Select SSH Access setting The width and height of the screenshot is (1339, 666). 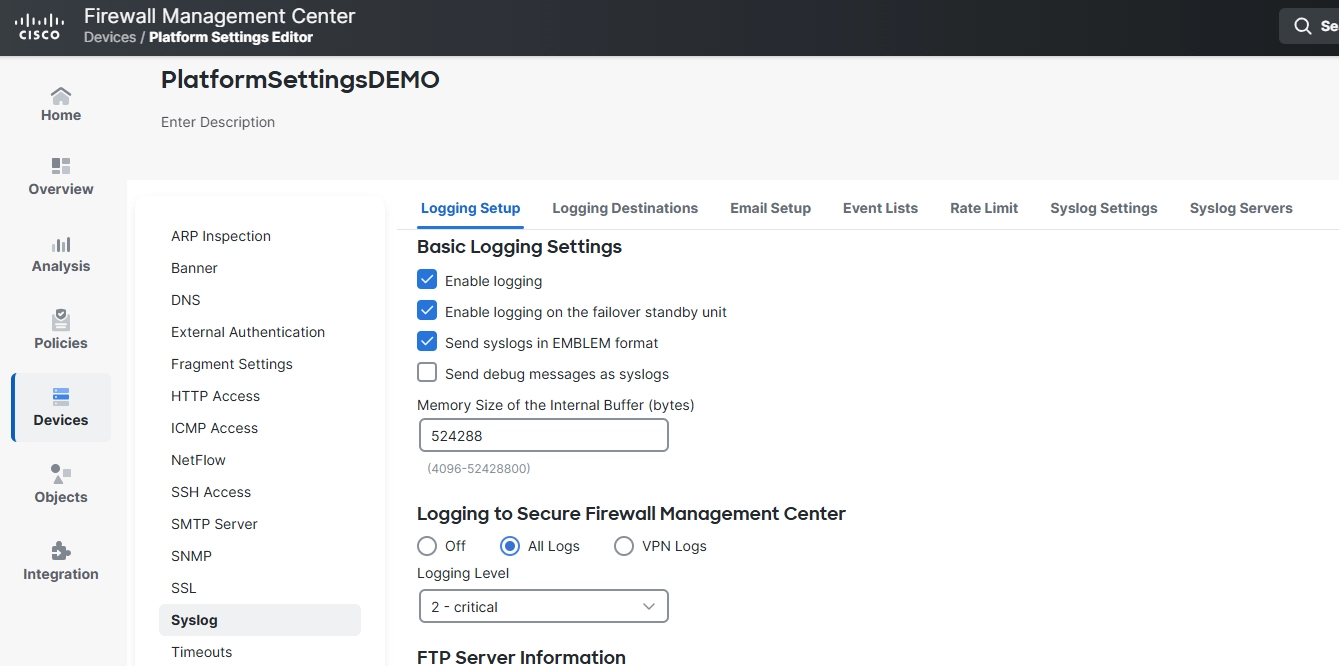(x=211, y=492)
